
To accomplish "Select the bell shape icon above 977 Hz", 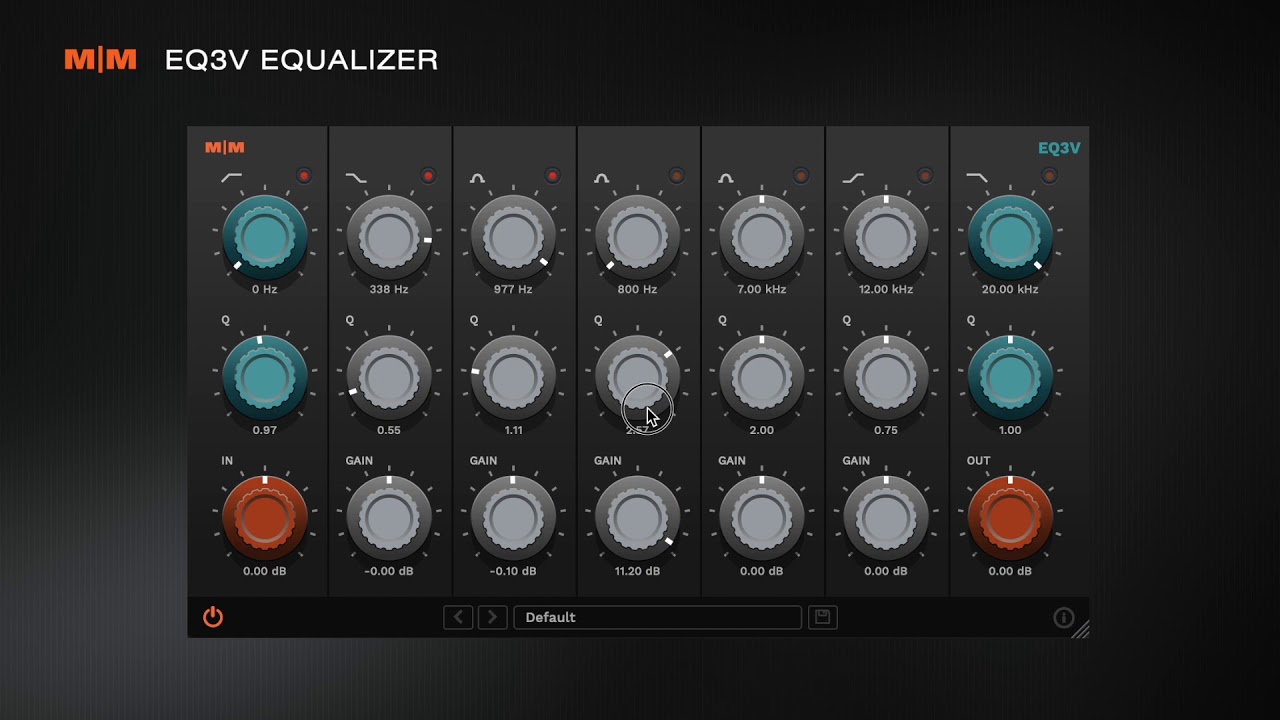I will tap(478, 178).
